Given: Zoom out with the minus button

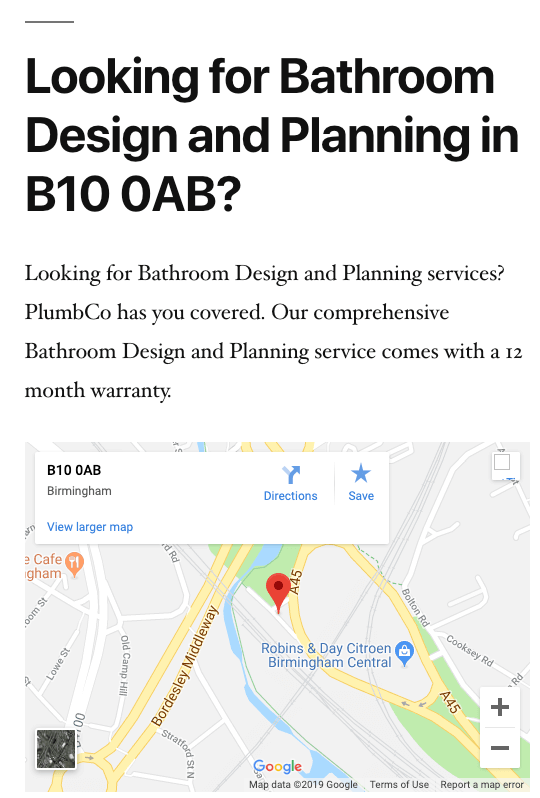Looking at the screenshot, I should 500,748.
